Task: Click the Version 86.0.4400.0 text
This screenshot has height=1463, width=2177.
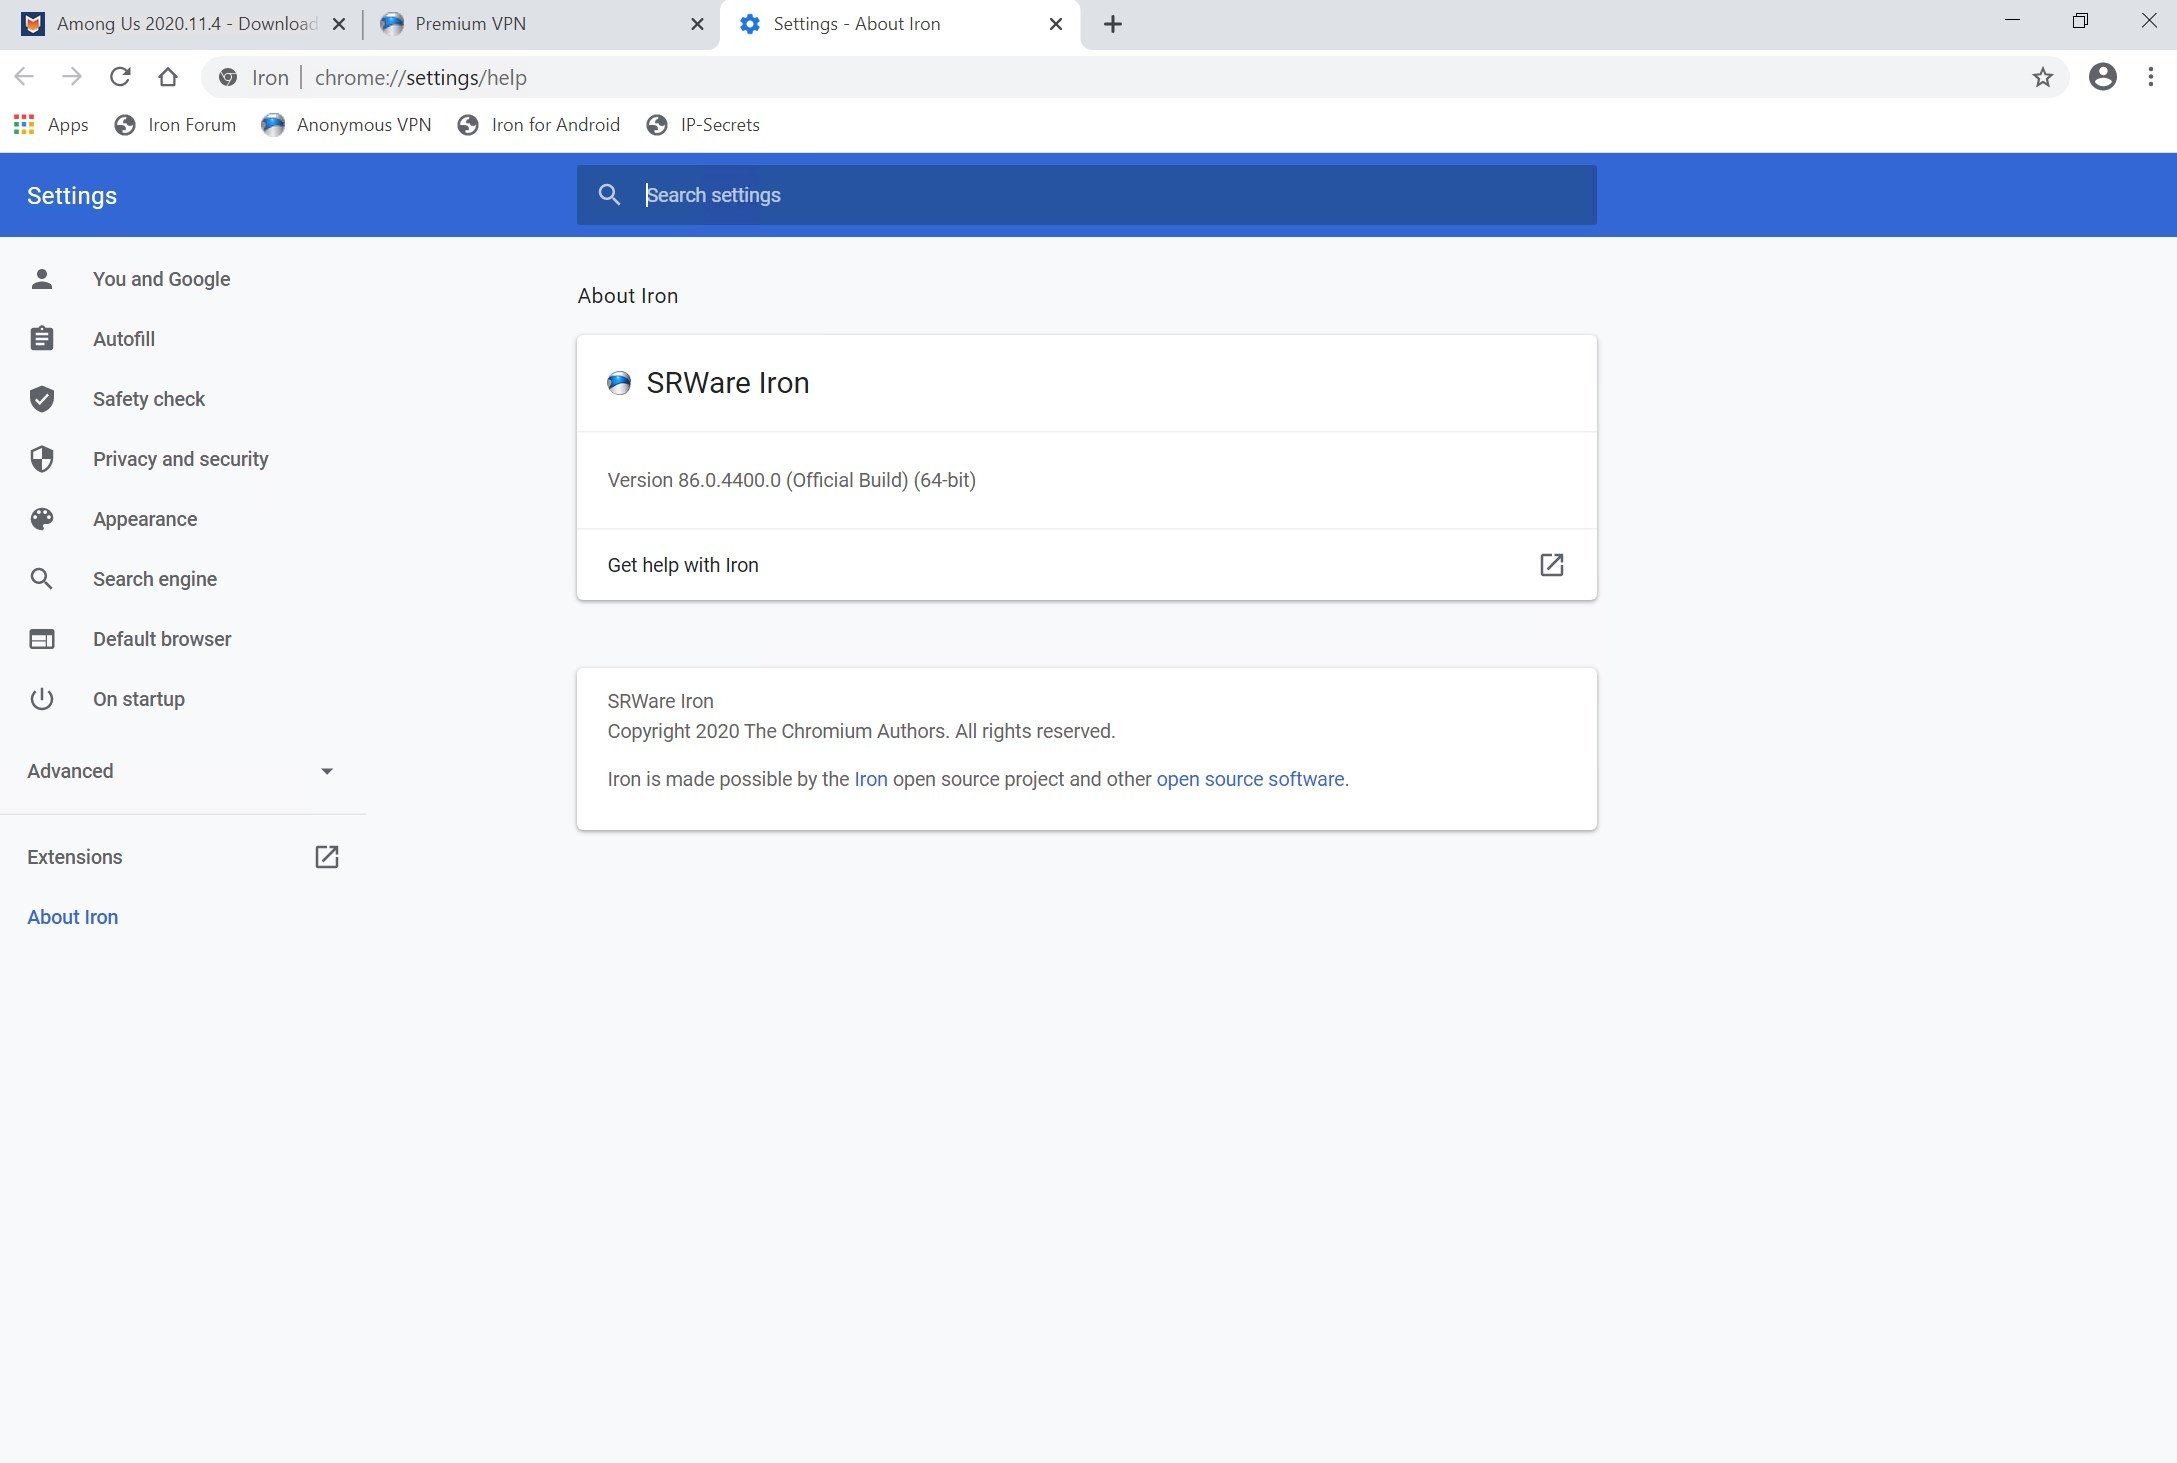Action: point(791,480)
